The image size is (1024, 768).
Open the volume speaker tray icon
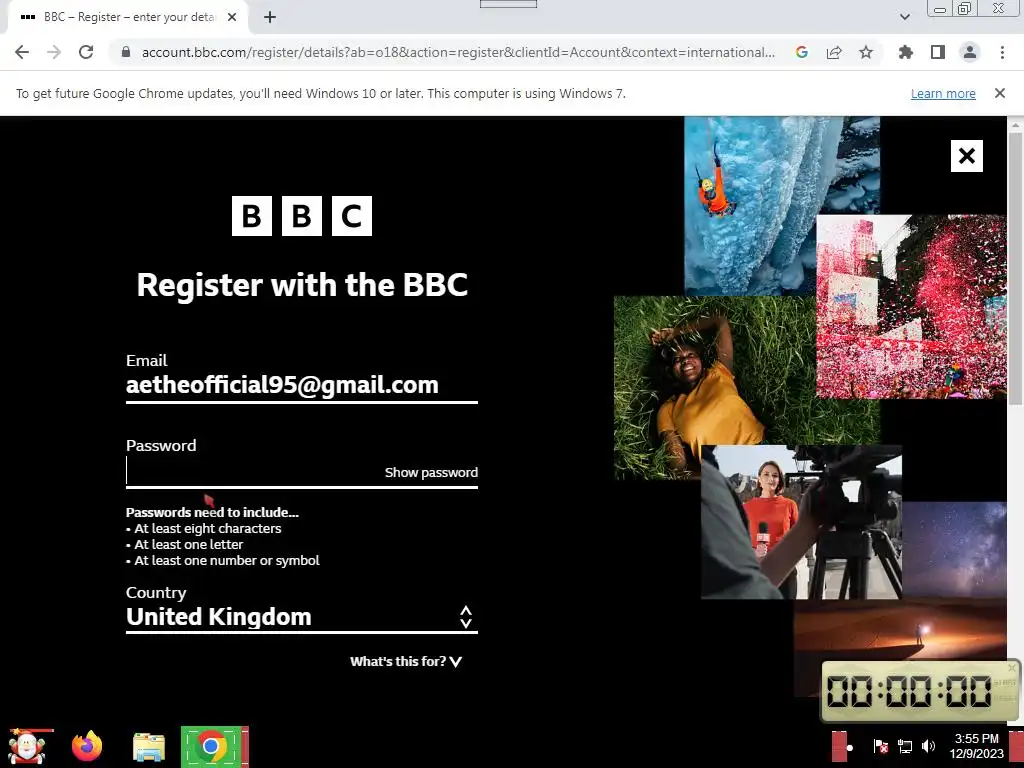pos(928,746)
